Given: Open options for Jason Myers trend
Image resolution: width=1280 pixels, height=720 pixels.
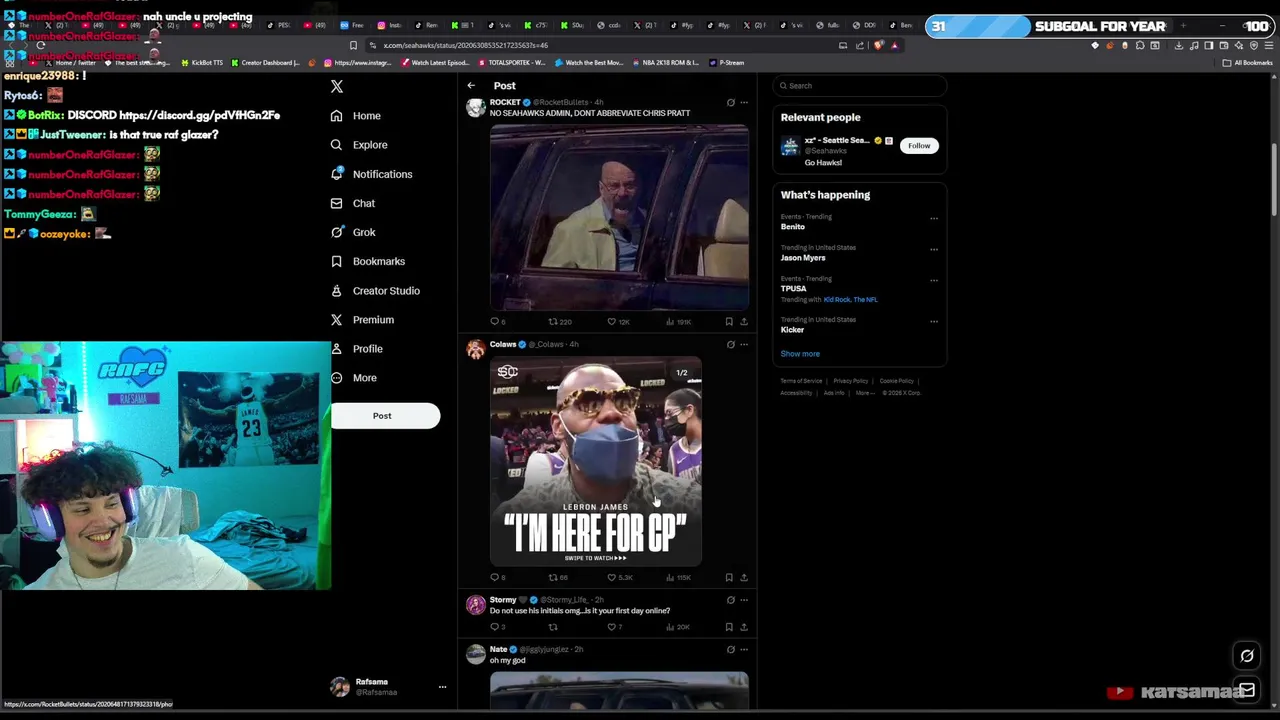Looking at the screenshot, I should (x=934, y=249).
